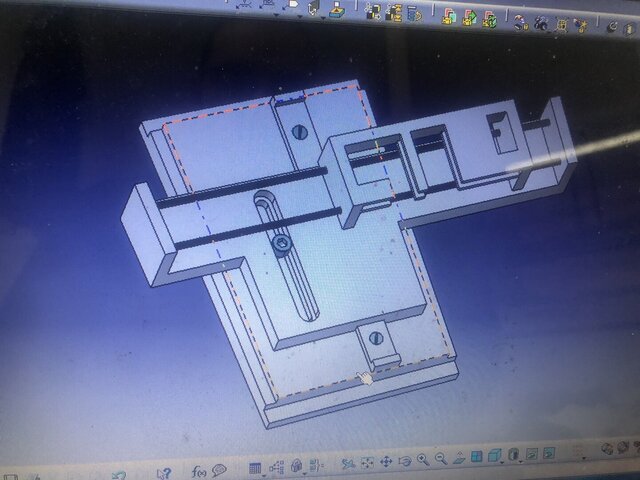The width and height of the screenshot is (640, 480).
Task: Click the equivalent dimensions bracket icon
Action: pos(317,465)
